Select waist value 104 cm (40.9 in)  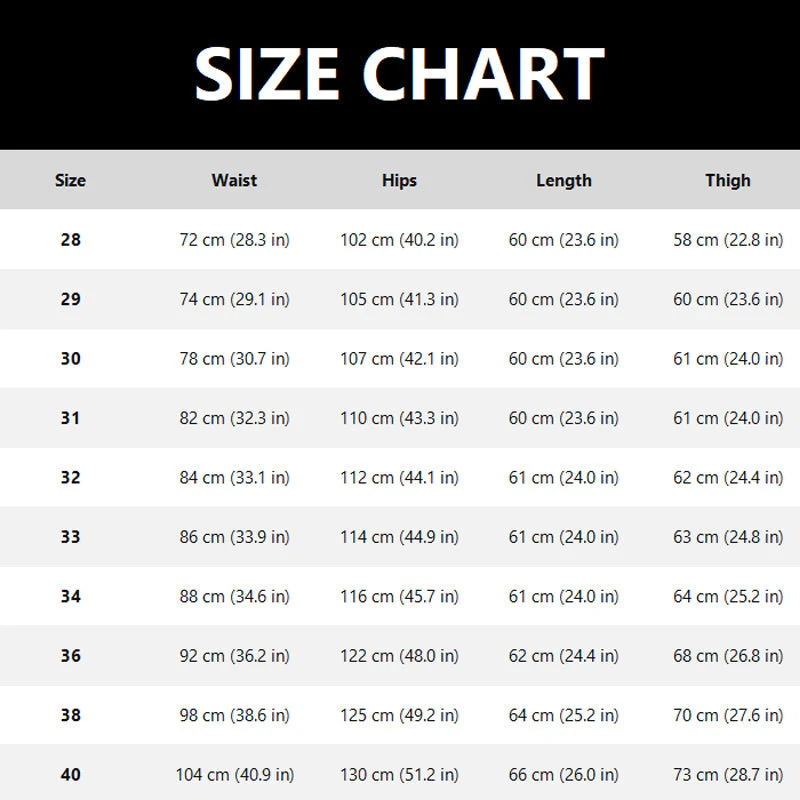point(235,774)
